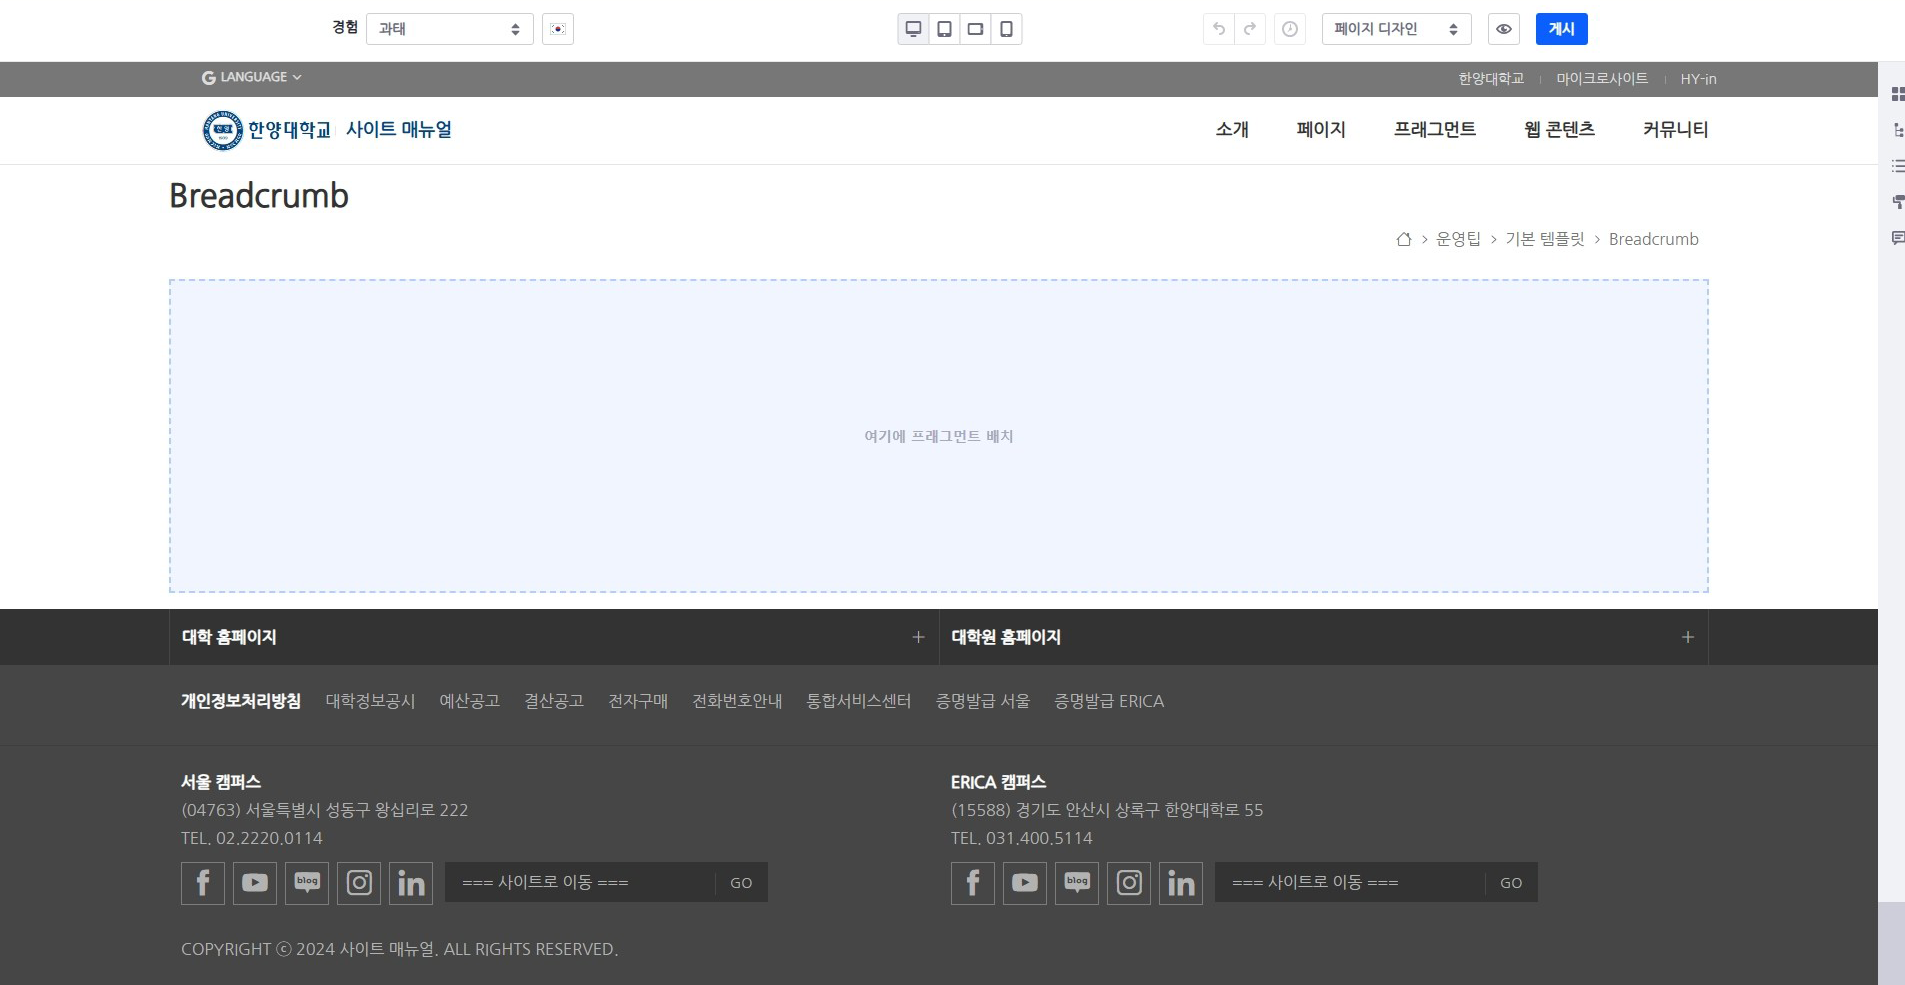Open the 프래그먼트 navigation menu
The image size is (1905, 985).
click(x=1434, y=129)
